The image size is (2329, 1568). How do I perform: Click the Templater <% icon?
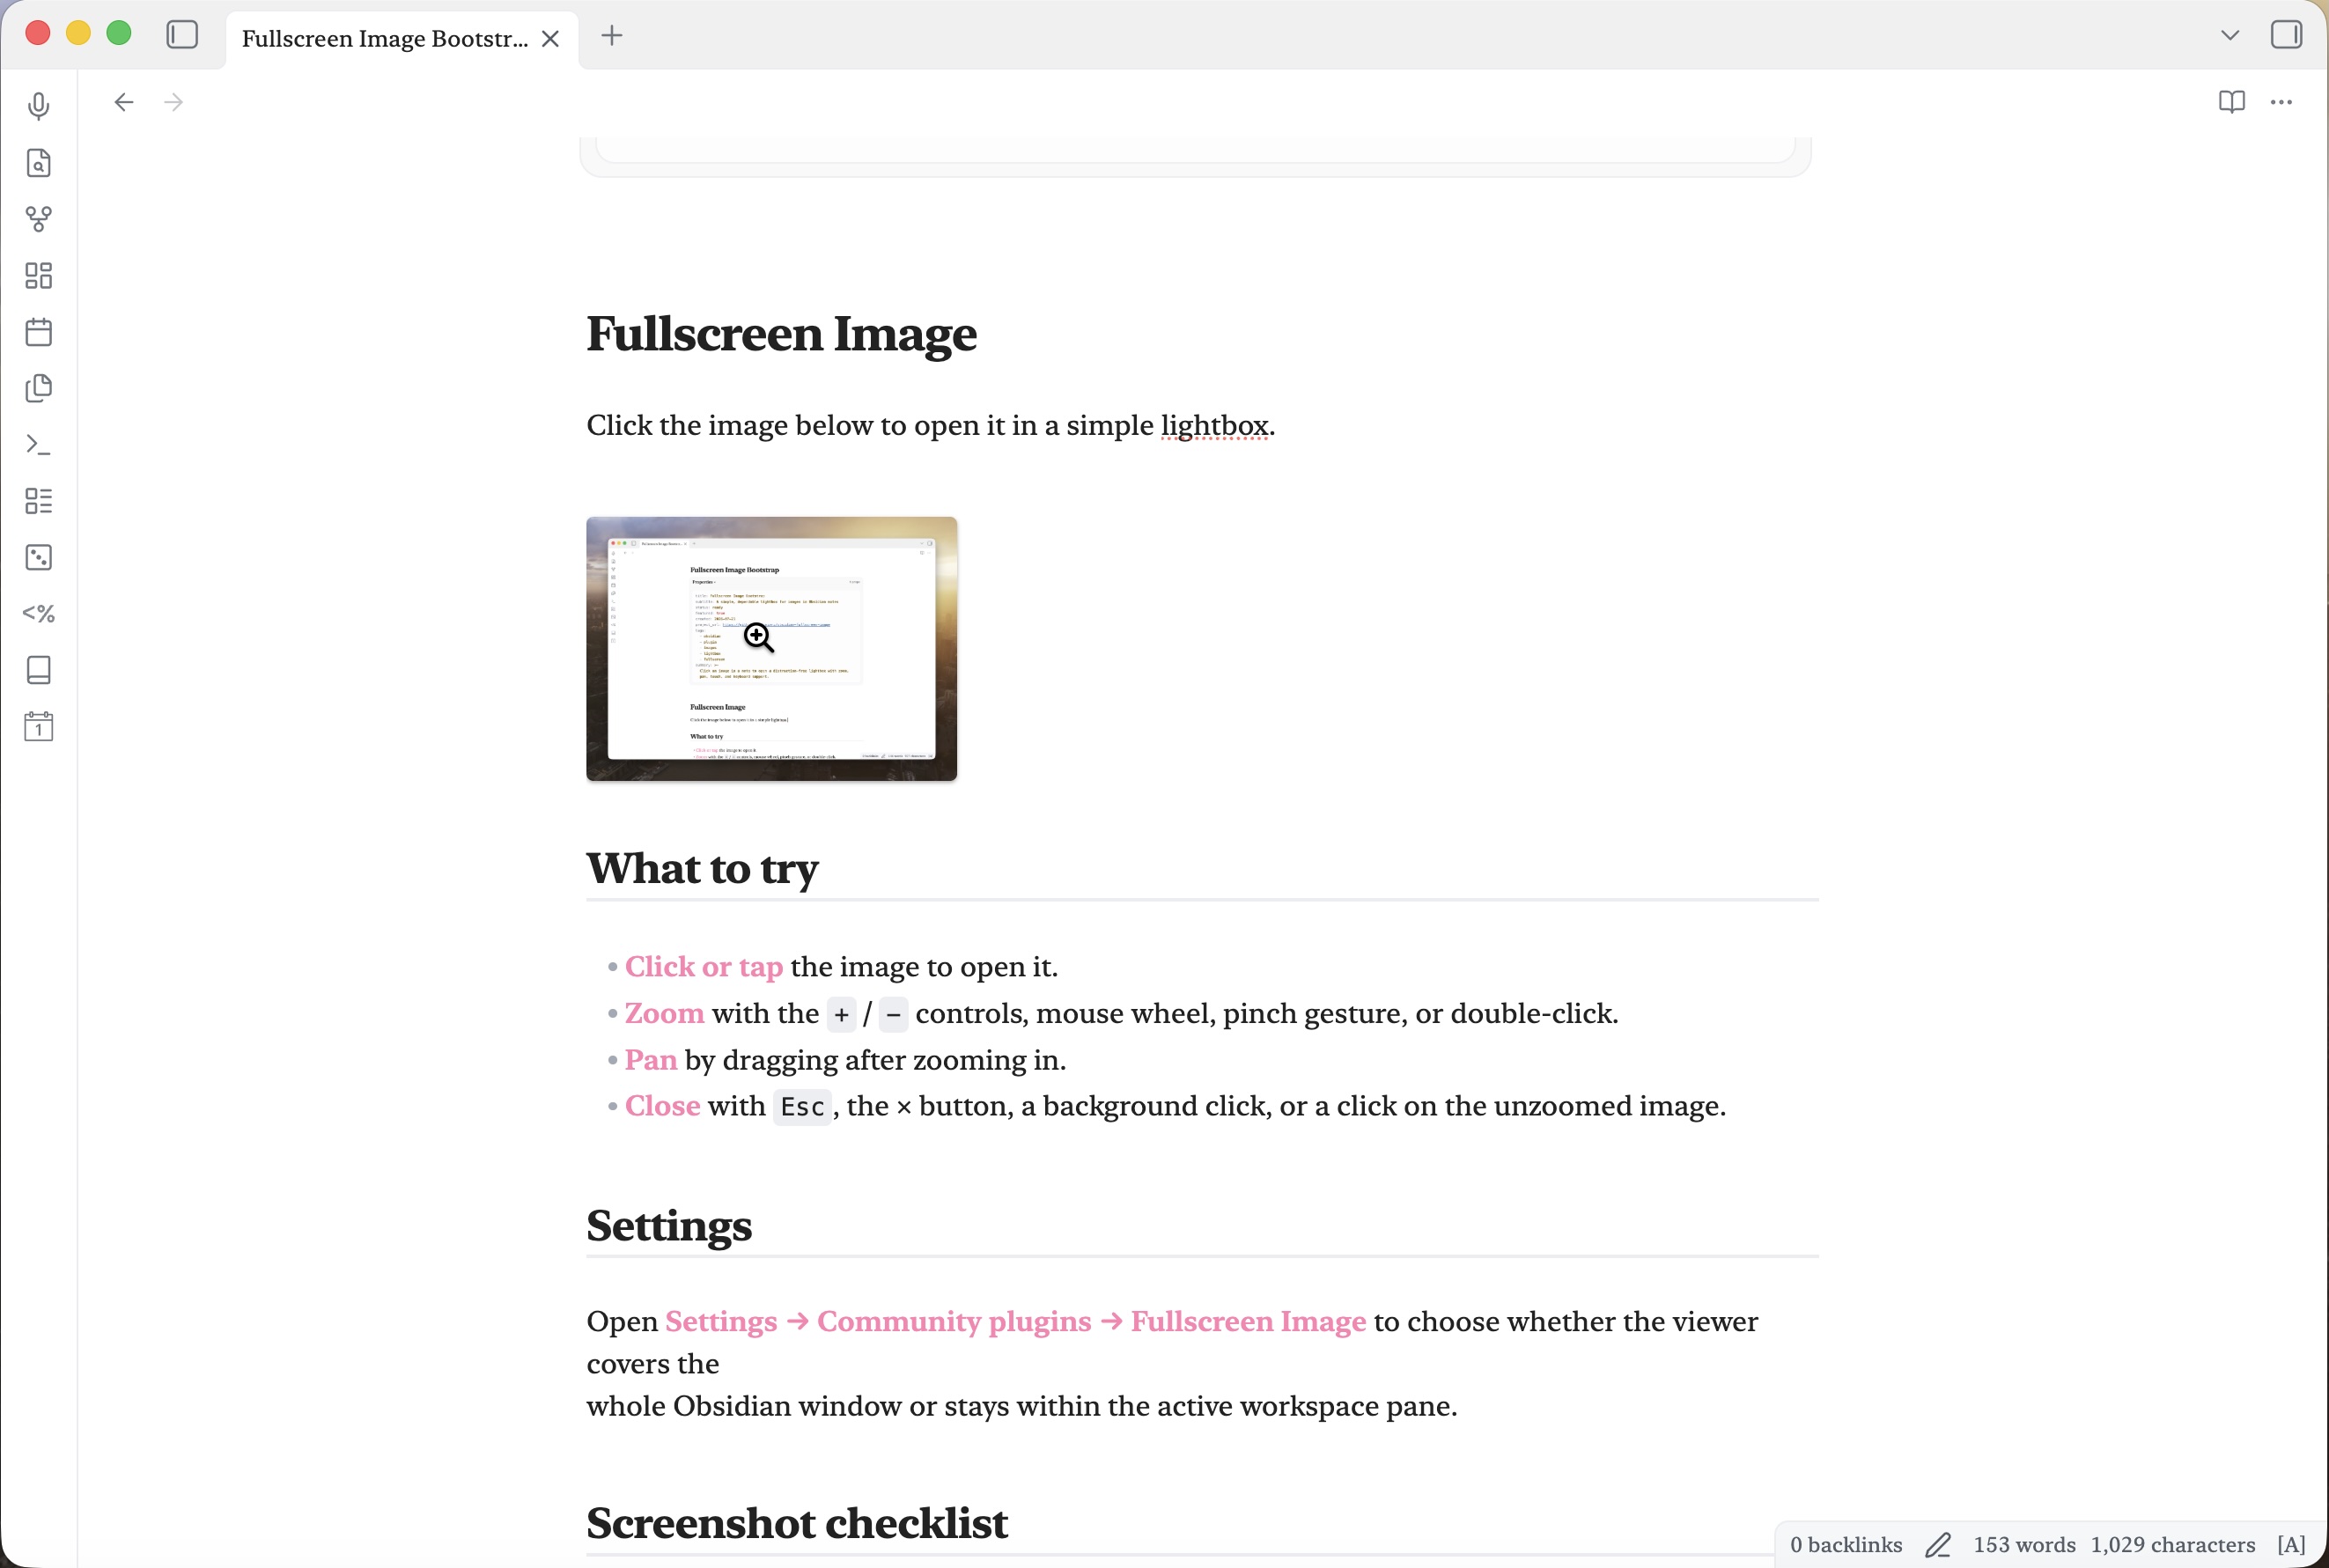[x=39, y=613]
